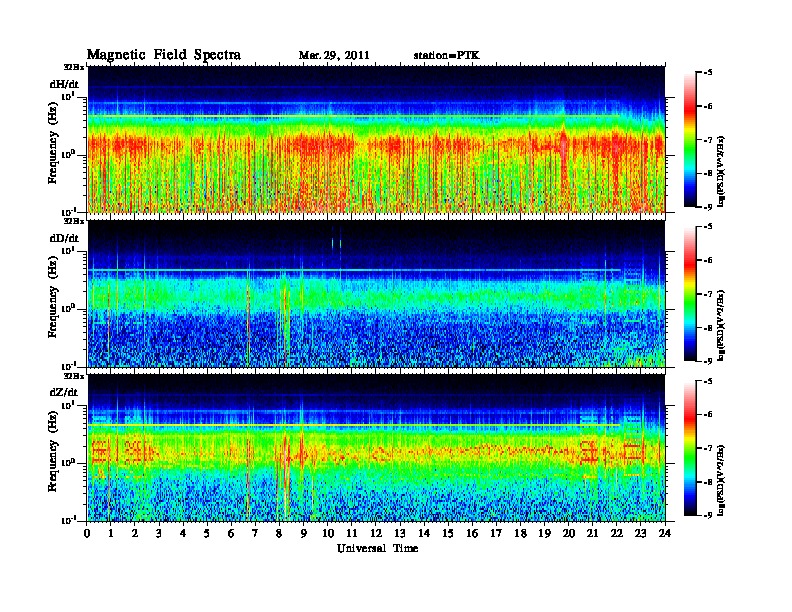Click the "dD/dt" panel label
Viewport: 792px width, 612px height.
[x=64, y=238]
